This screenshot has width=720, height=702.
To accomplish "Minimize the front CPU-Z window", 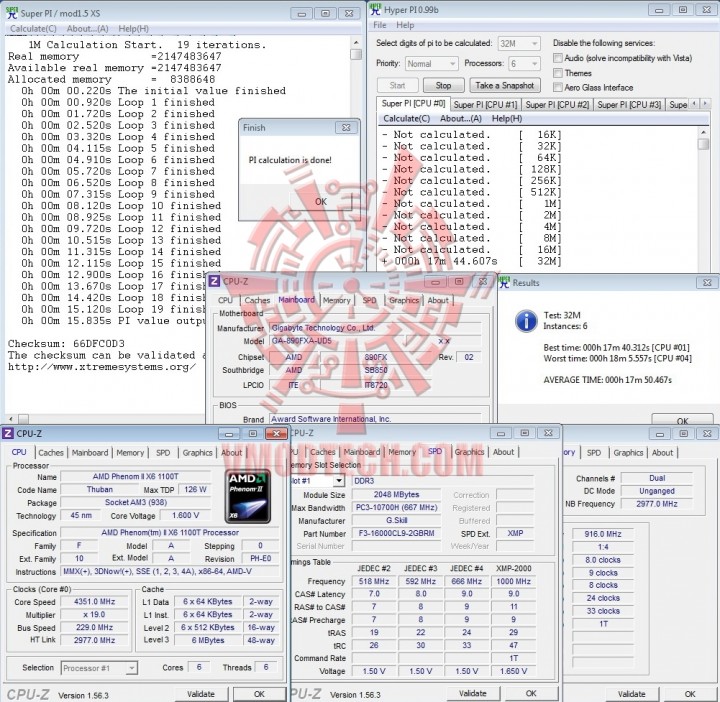I will click(x=229, y=433).
